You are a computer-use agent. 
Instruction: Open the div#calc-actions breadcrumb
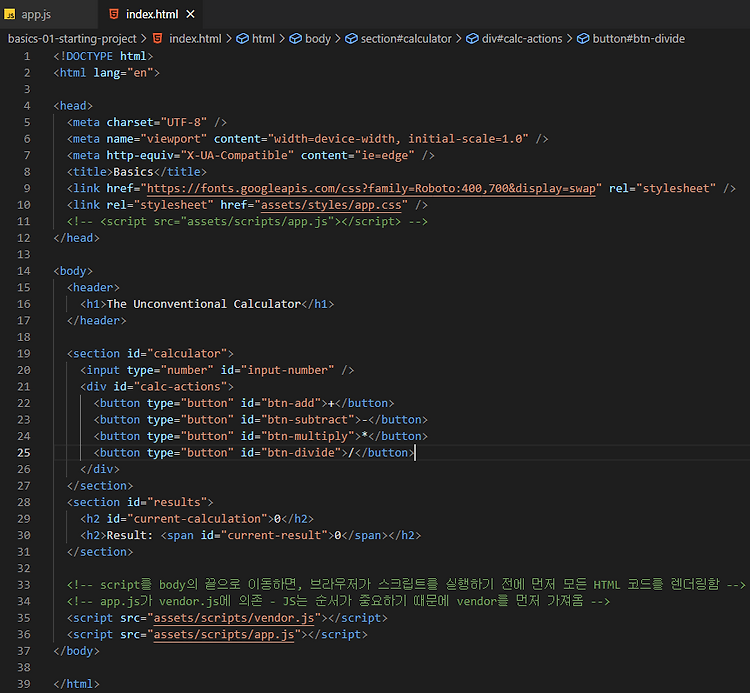click(522, 39)
